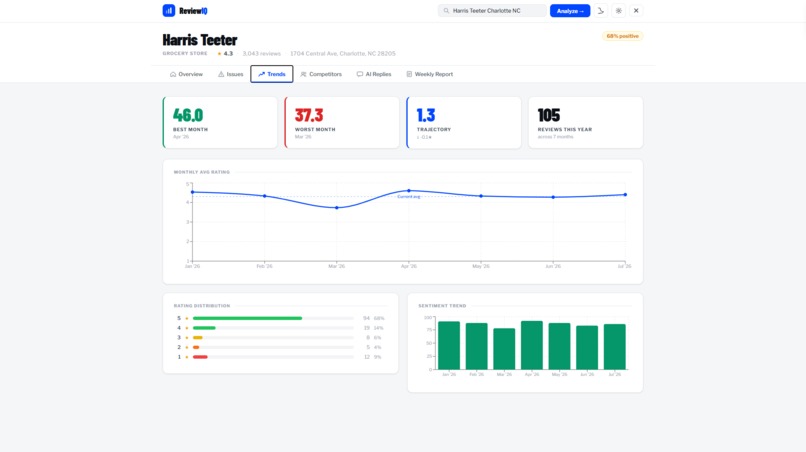Click the 4-star green distribution bar
The height and width of the screenshot is (452, 806).
tap(204, 328)
